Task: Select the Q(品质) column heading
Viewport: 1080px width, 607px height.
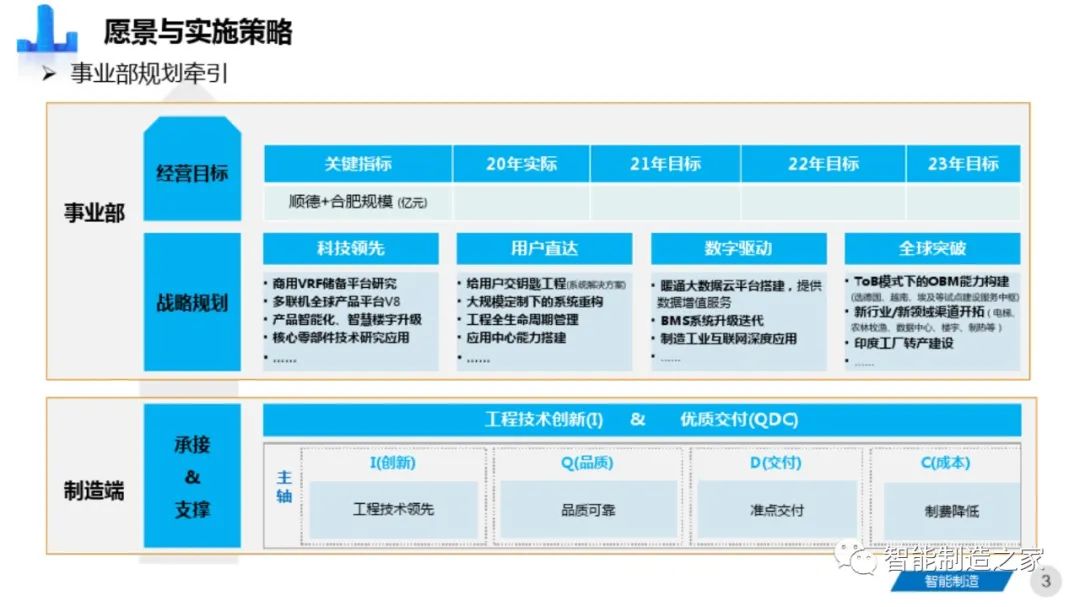Action: point(587,462)
